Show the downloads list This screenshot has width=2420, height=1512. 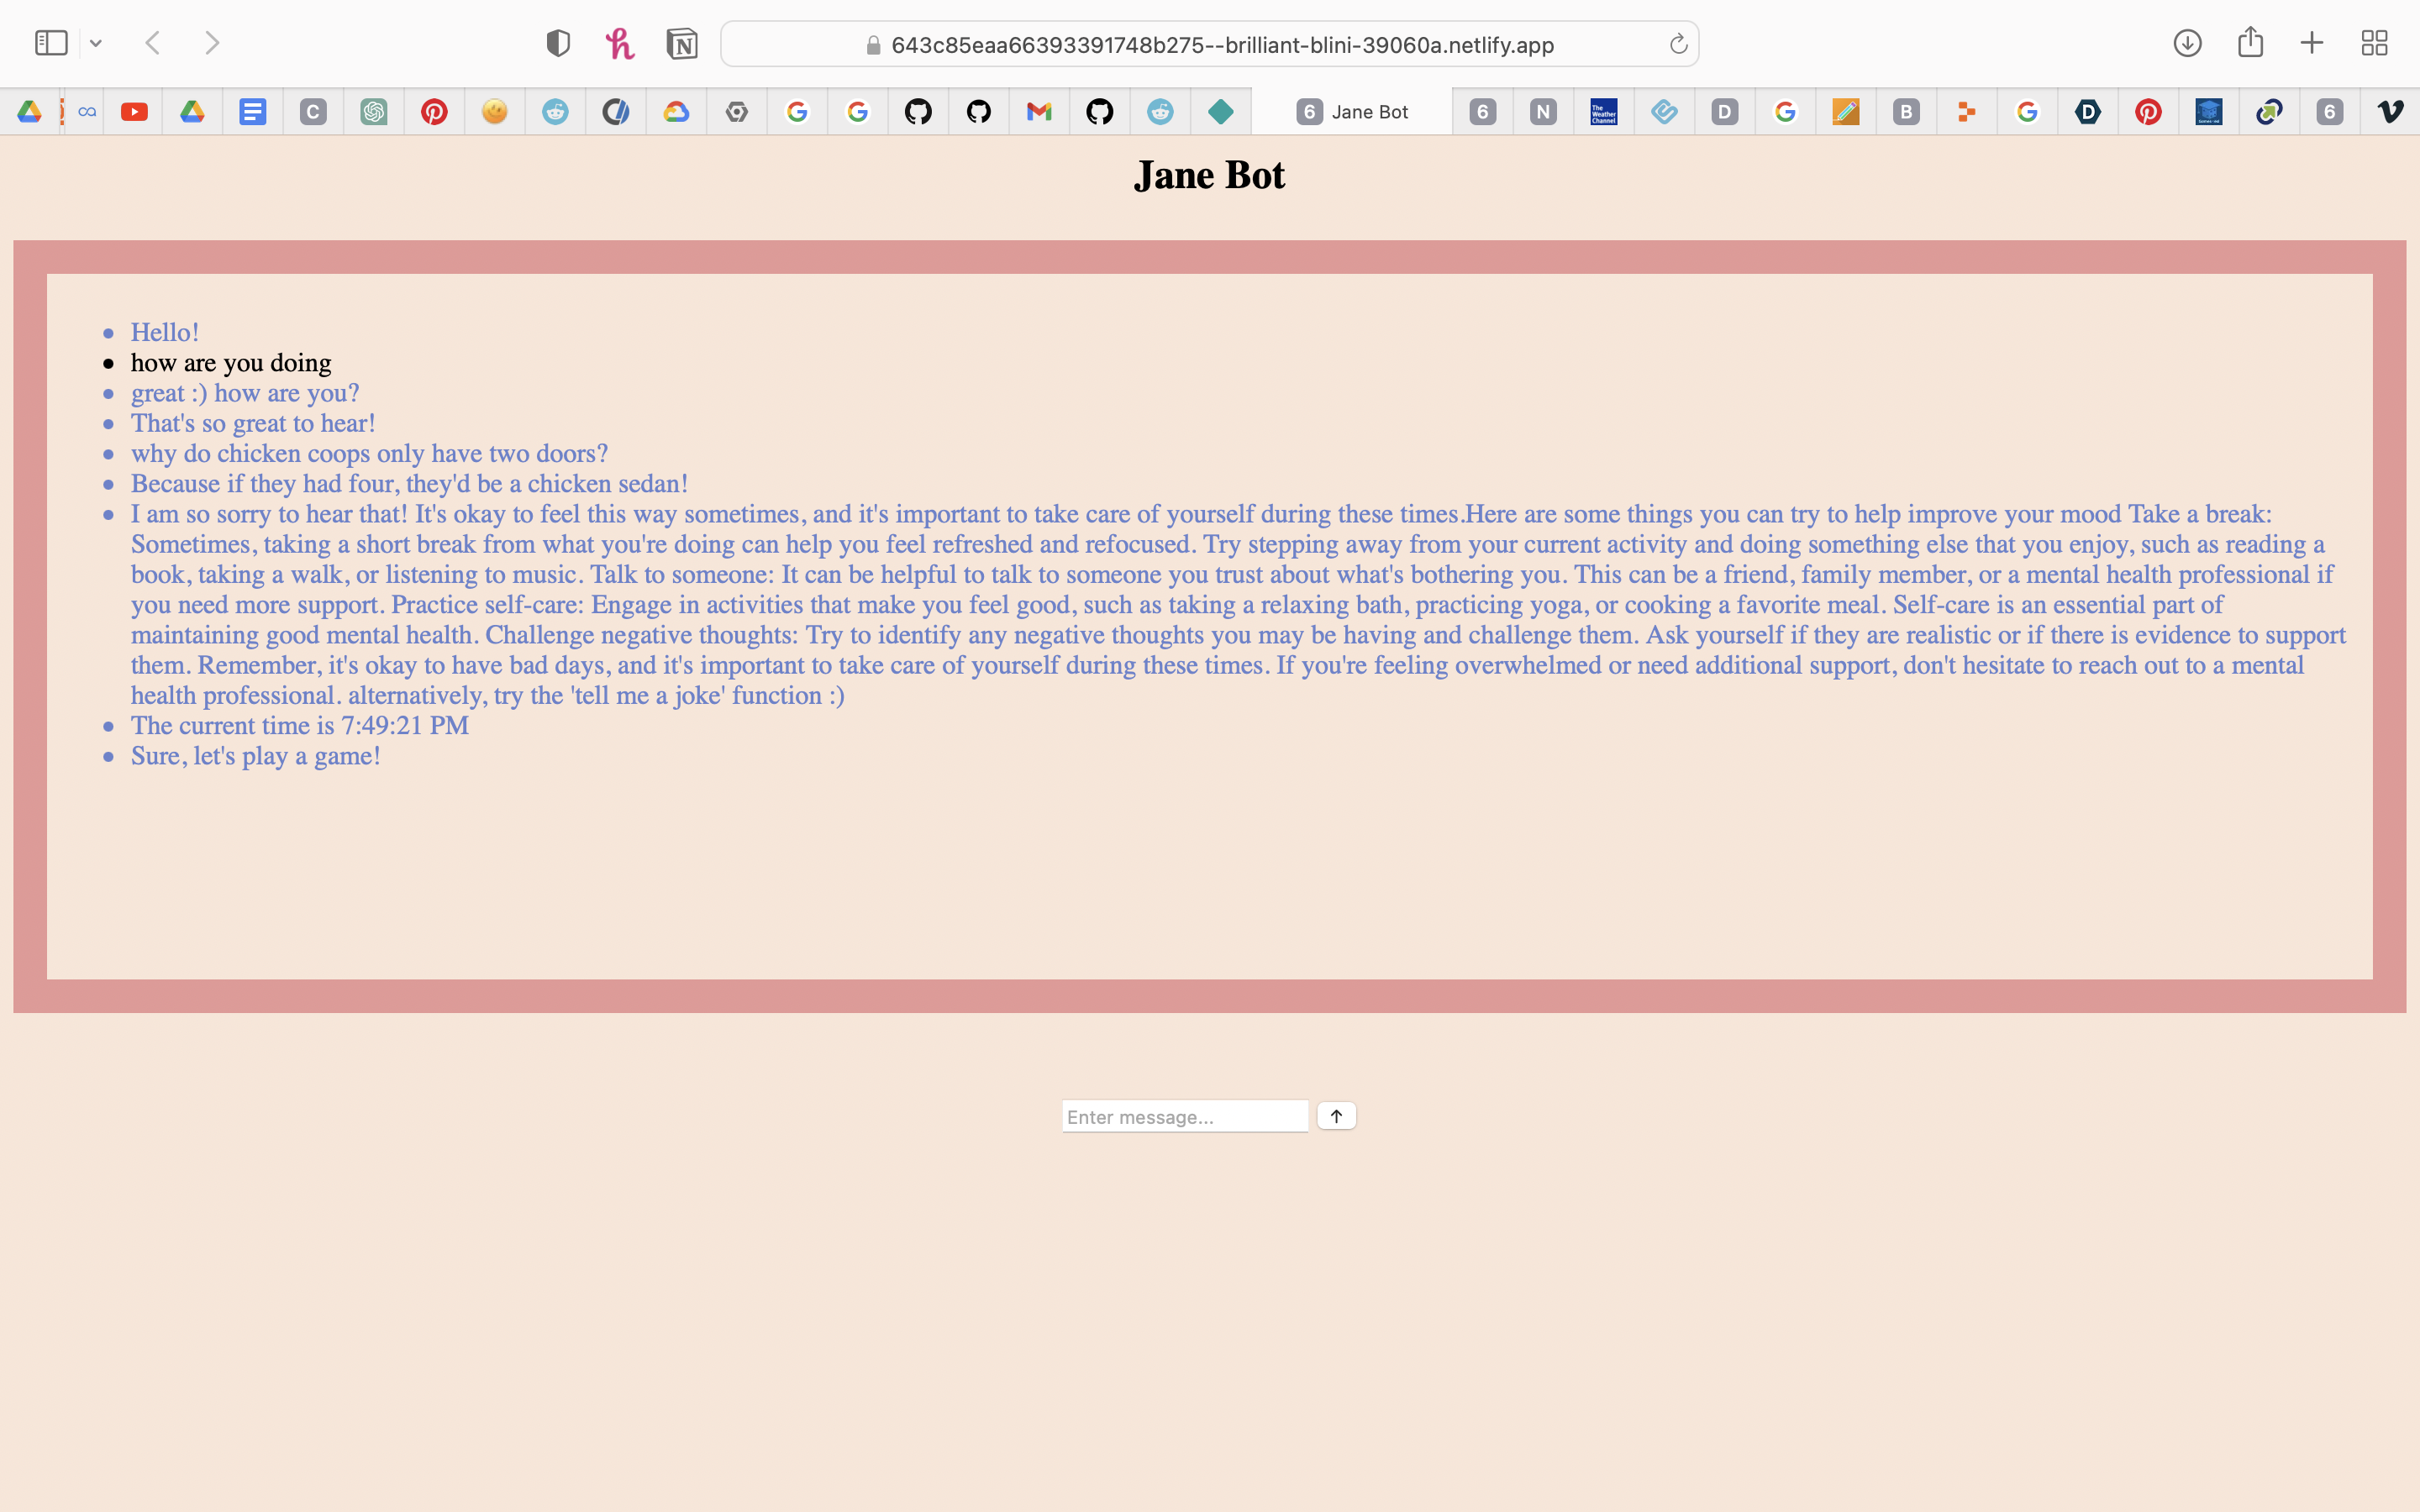tap(2187, 43)
